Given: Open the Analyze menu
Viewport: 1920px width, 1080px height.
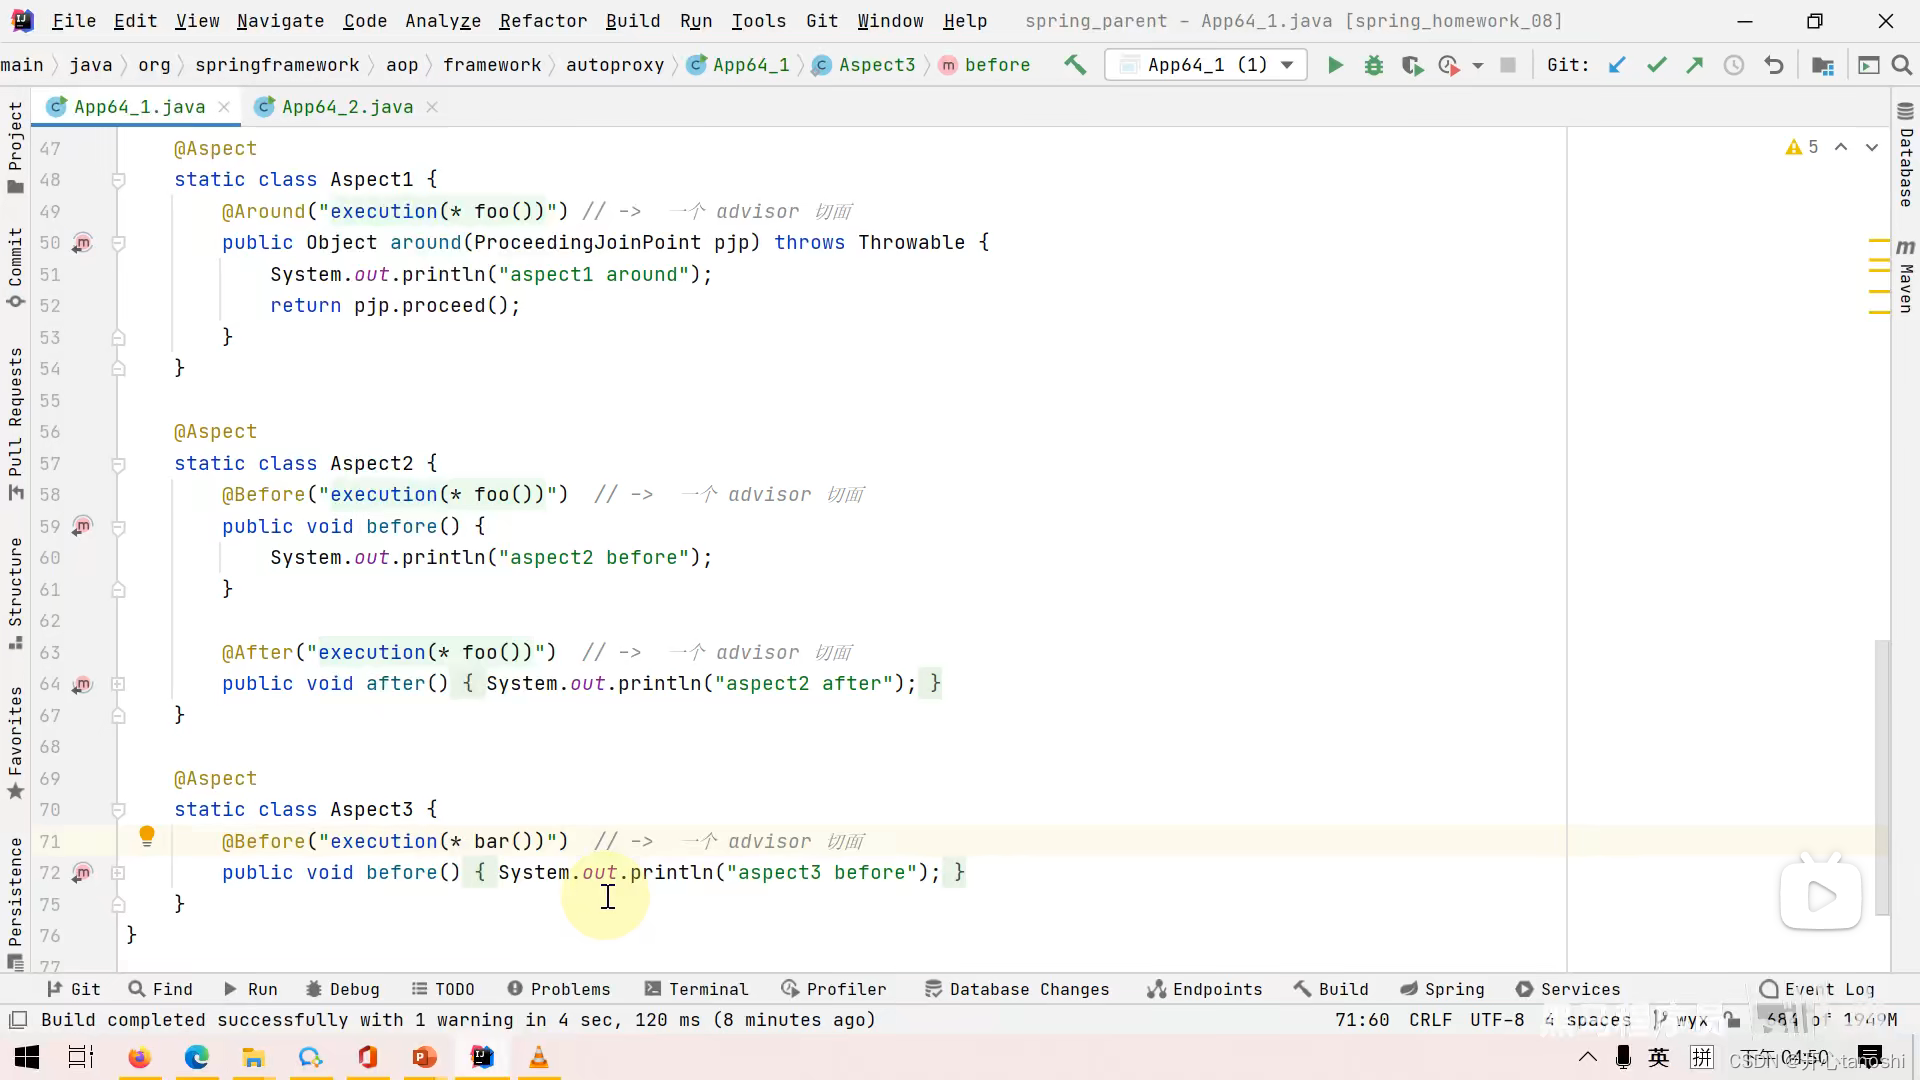Looking at the screenshot, I should click(x=443, y=21).
